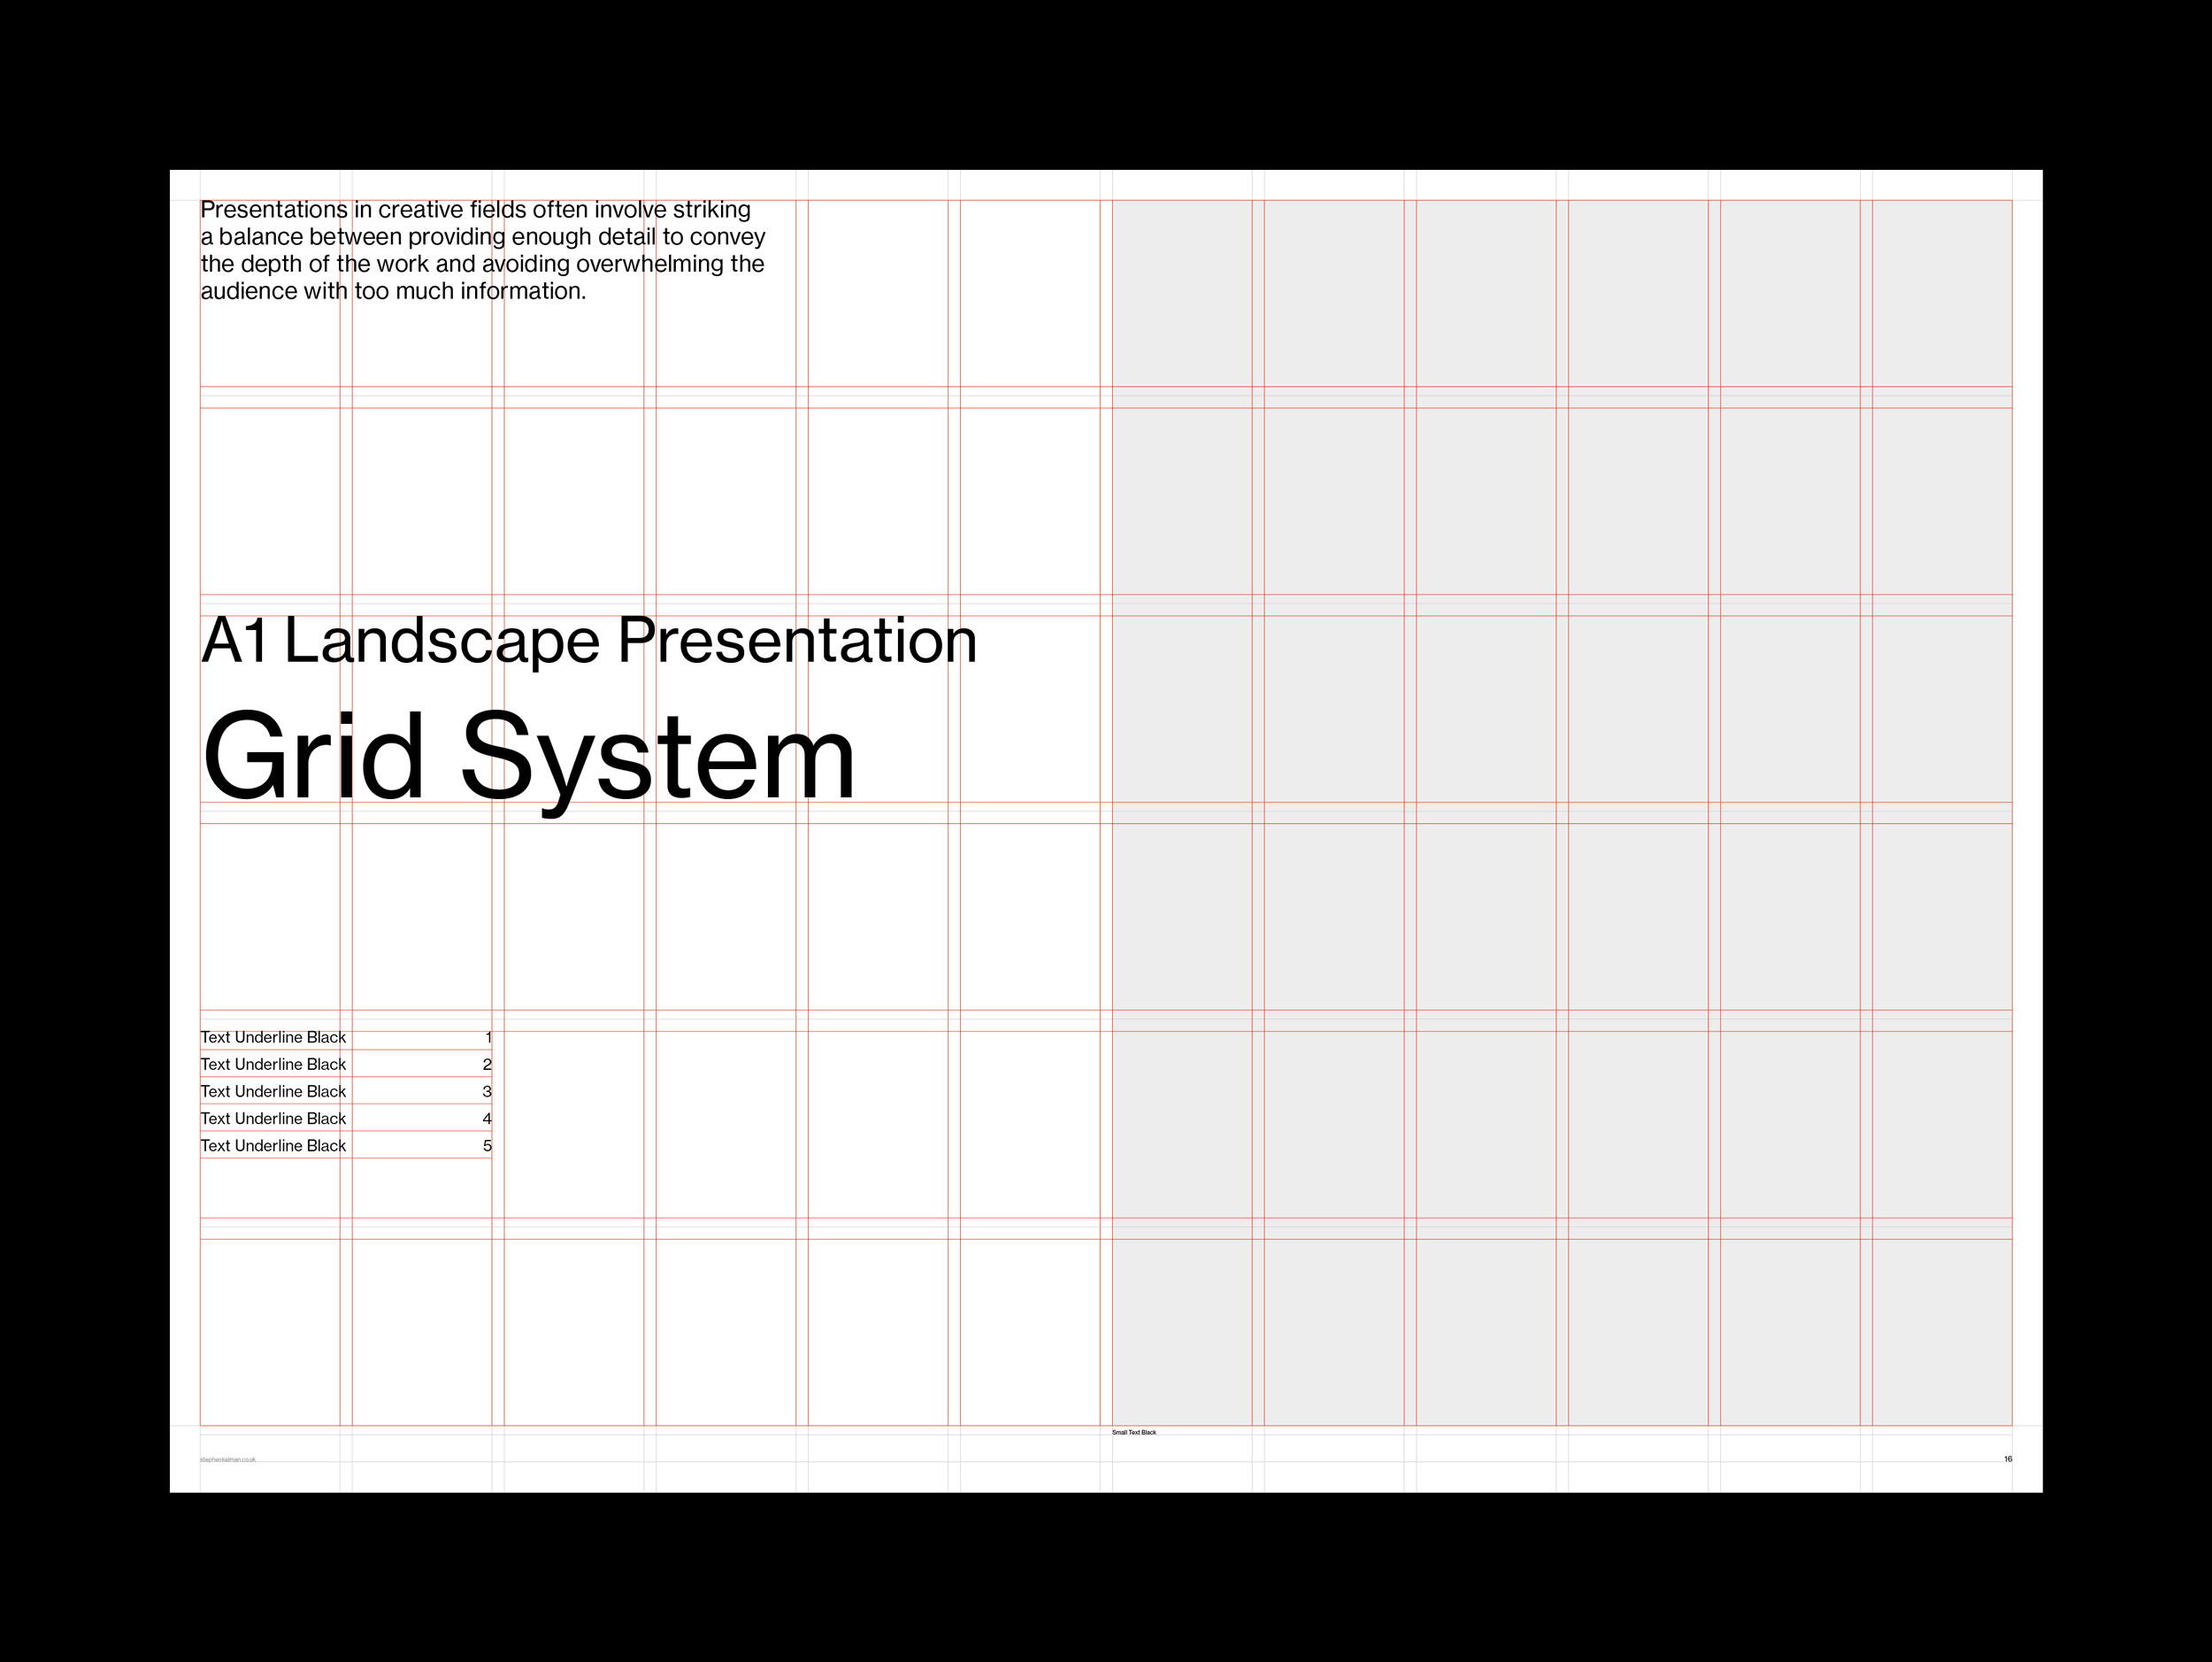The image size is (2212, 1662).
Task: Click fifth 'Text Underline Black' row
Action: [273, 1145]
